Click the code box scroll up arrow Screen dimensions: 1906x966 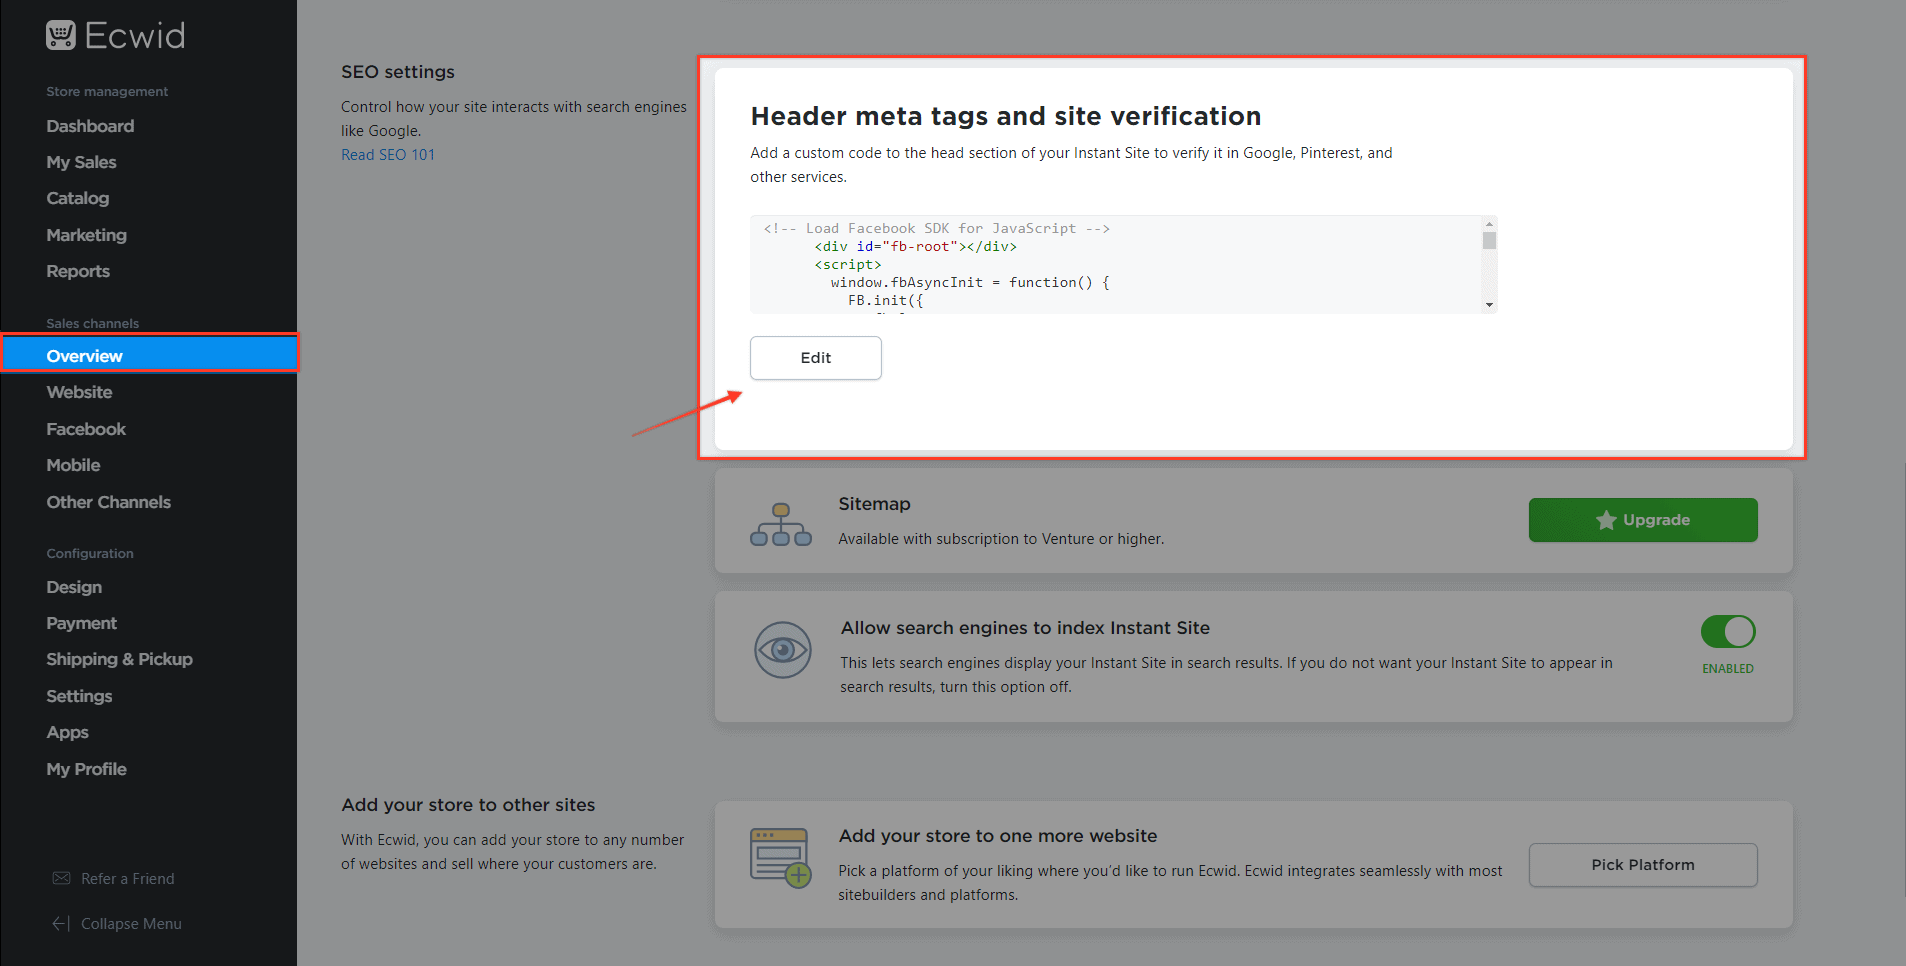click(x=1489, y=224)
